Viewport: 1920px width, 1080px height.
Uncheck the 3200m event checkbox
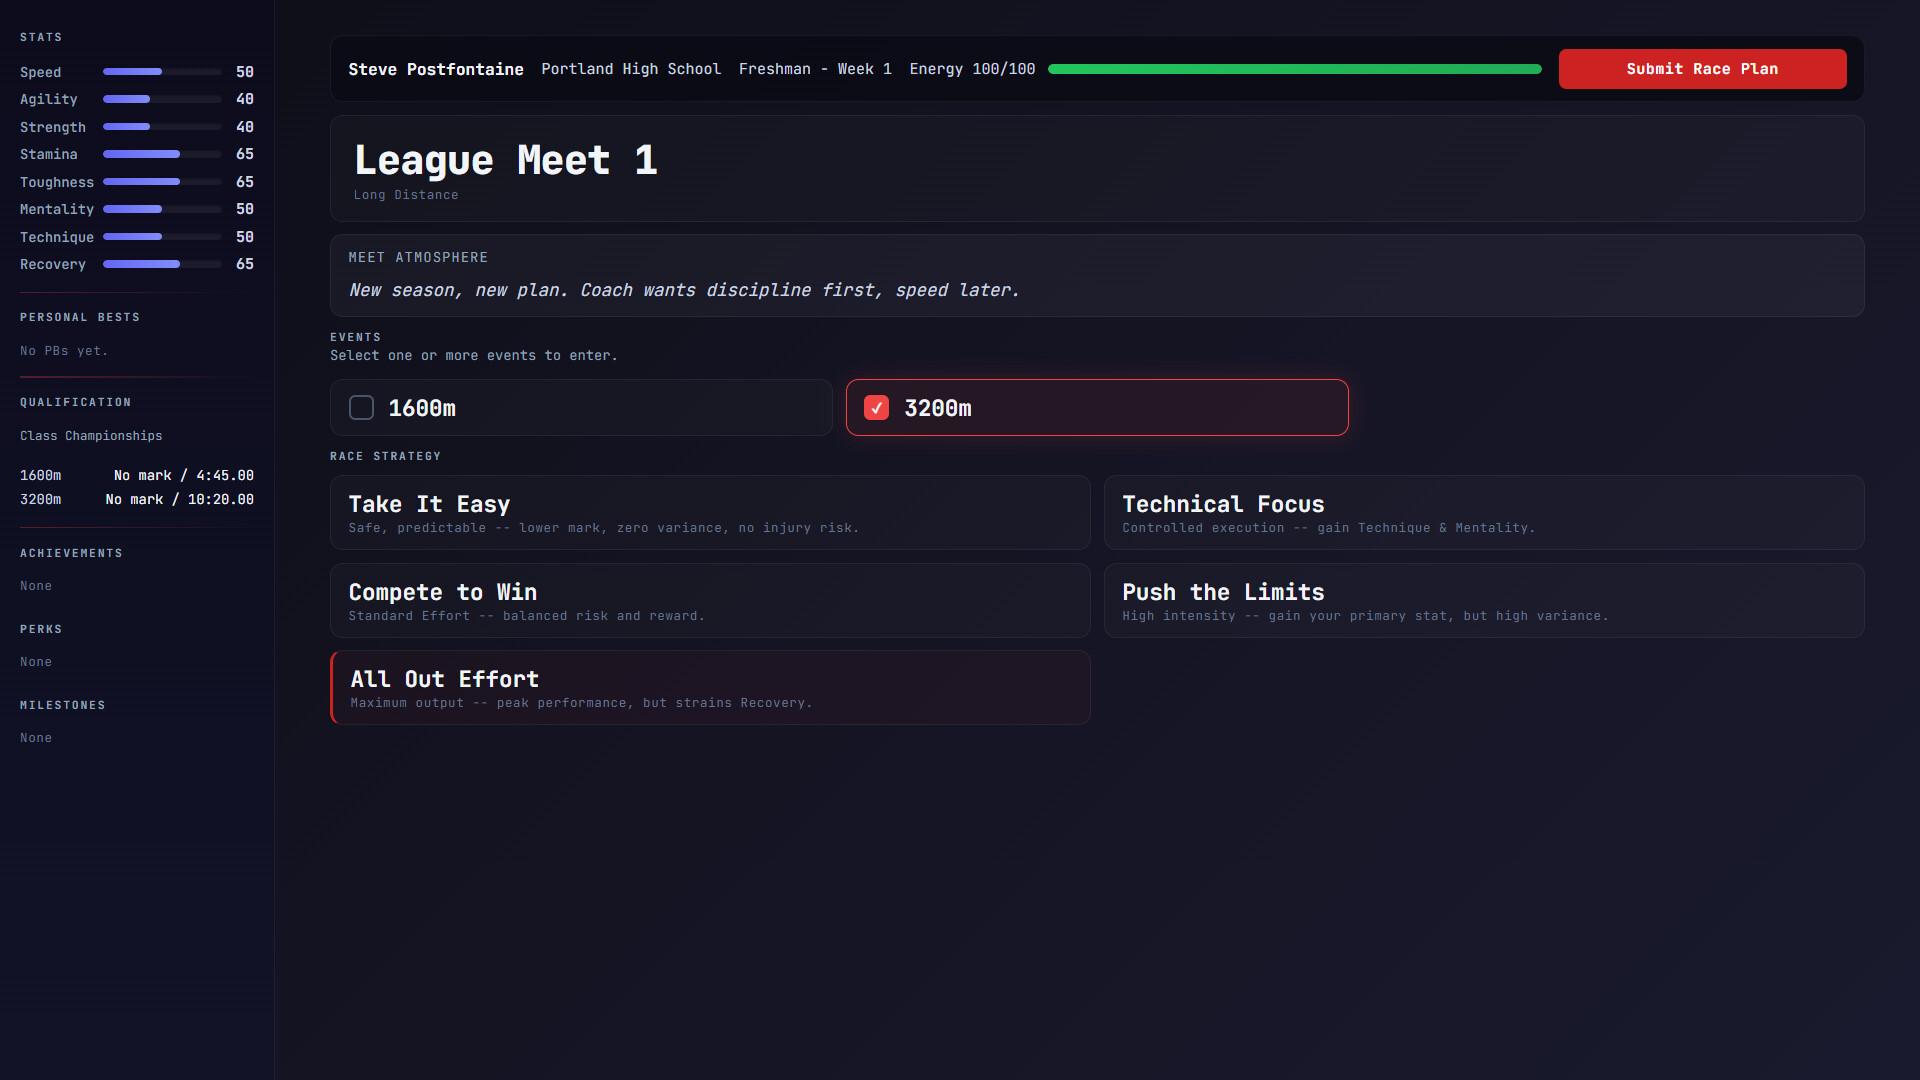876,408
